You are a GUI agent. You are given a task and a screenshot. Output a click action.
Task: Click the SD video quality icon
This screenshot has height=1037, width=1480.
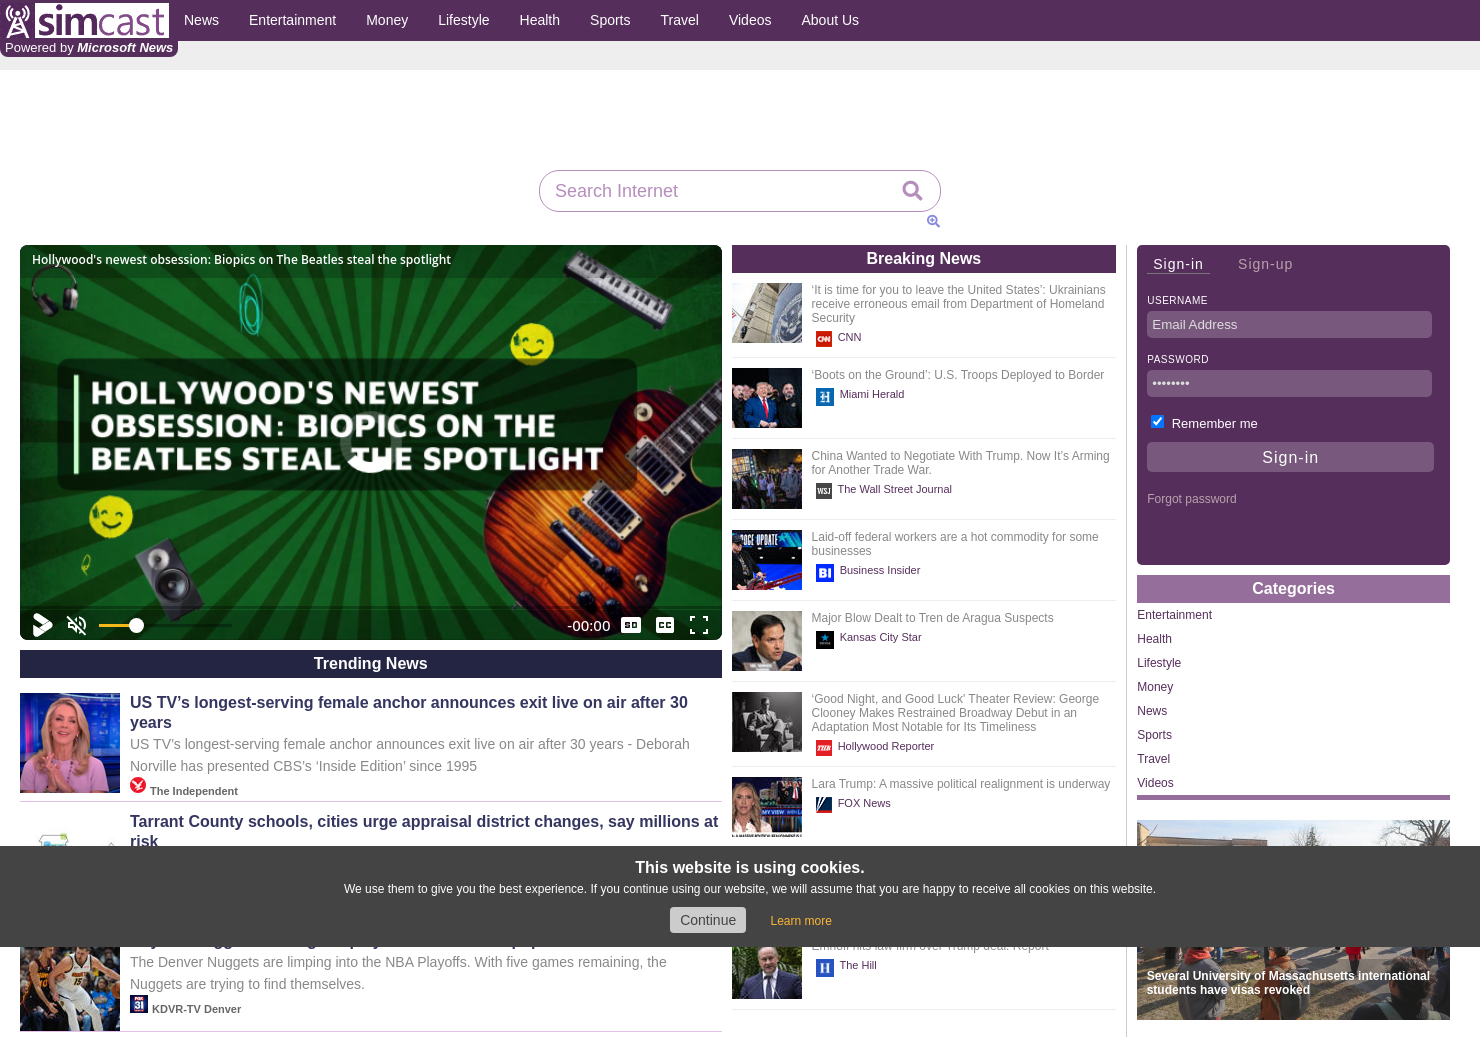tap(631, 625)
